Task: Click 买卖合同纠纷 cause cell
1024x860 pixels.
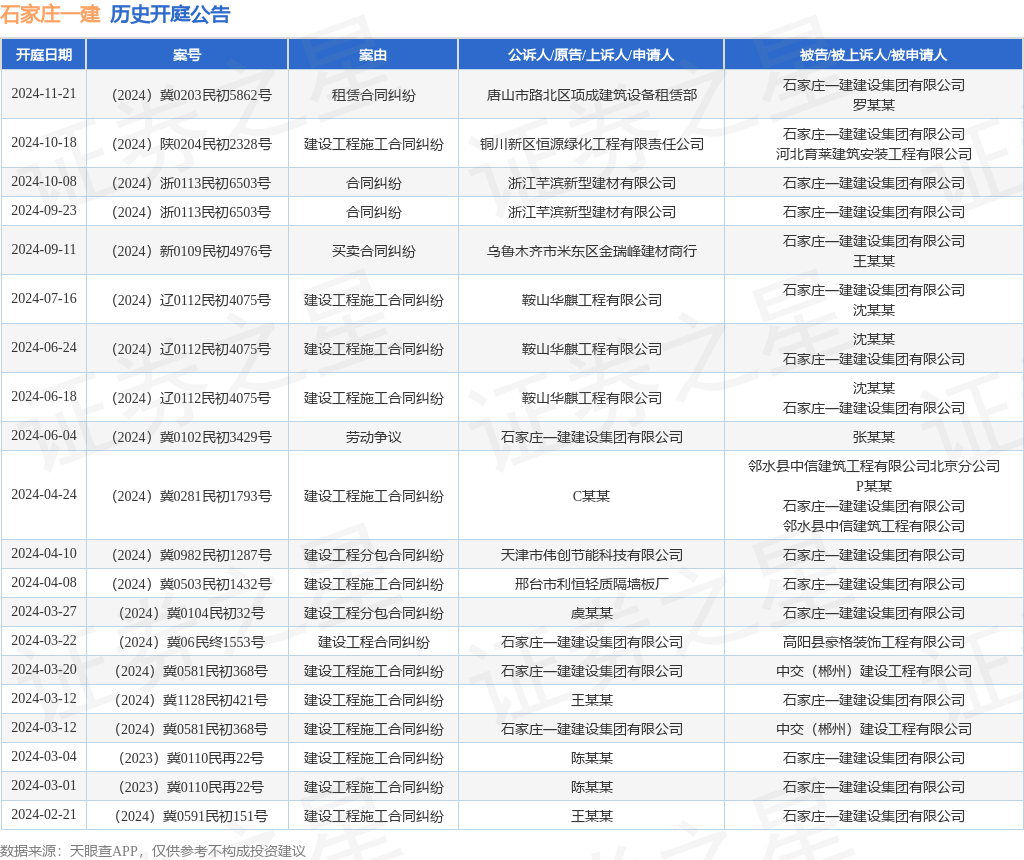Action: click(373, 251)
